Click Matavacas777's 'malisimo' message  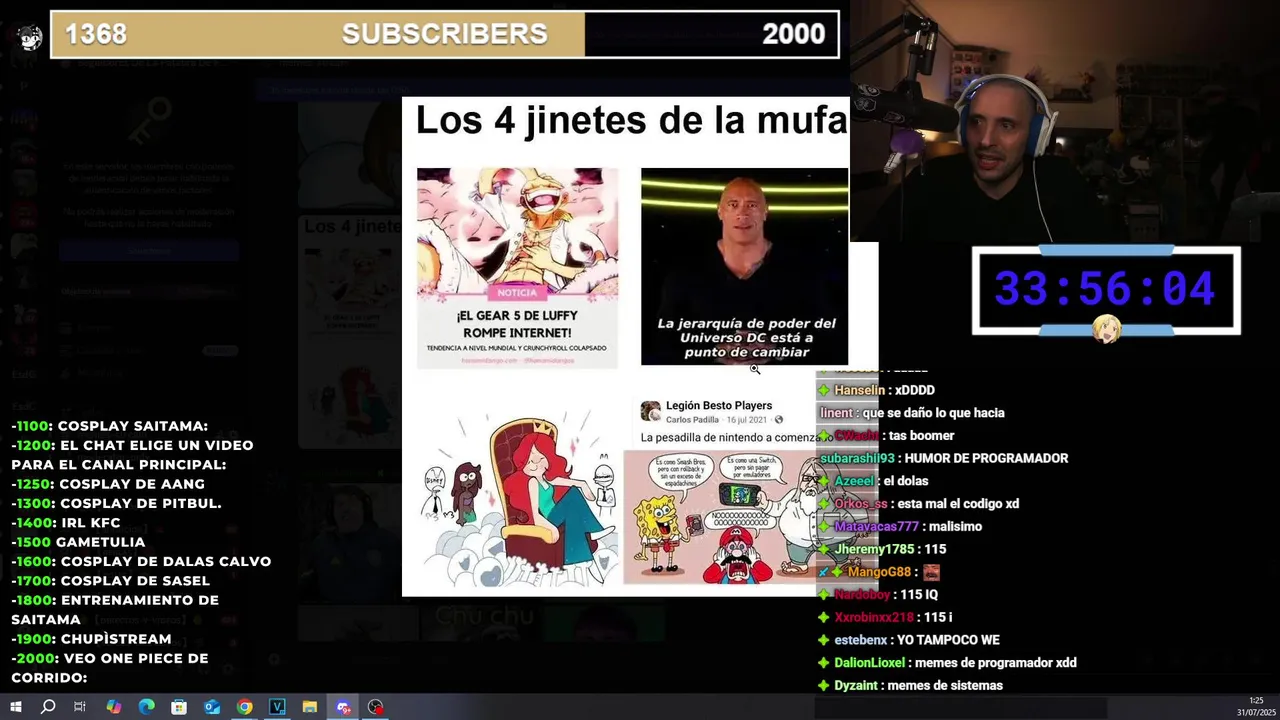pos(955,527)
